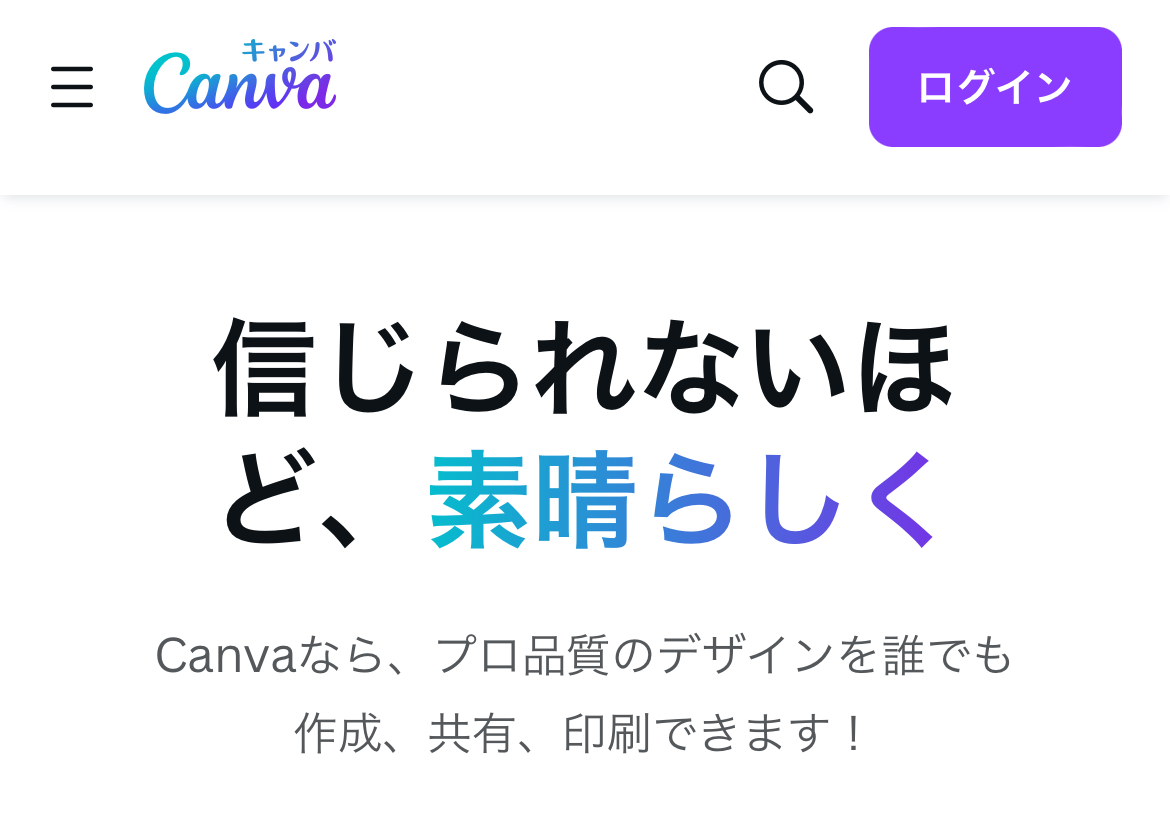This screenshot has height=821, width=1170.
Task: Click the headline line 信じられないほ
Action: pos(584,367)
